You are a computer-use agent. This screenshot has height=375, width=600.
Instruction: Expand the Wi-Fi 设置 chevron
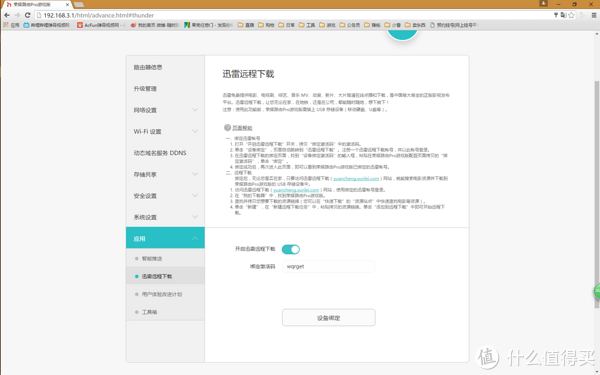pos(195,131)
